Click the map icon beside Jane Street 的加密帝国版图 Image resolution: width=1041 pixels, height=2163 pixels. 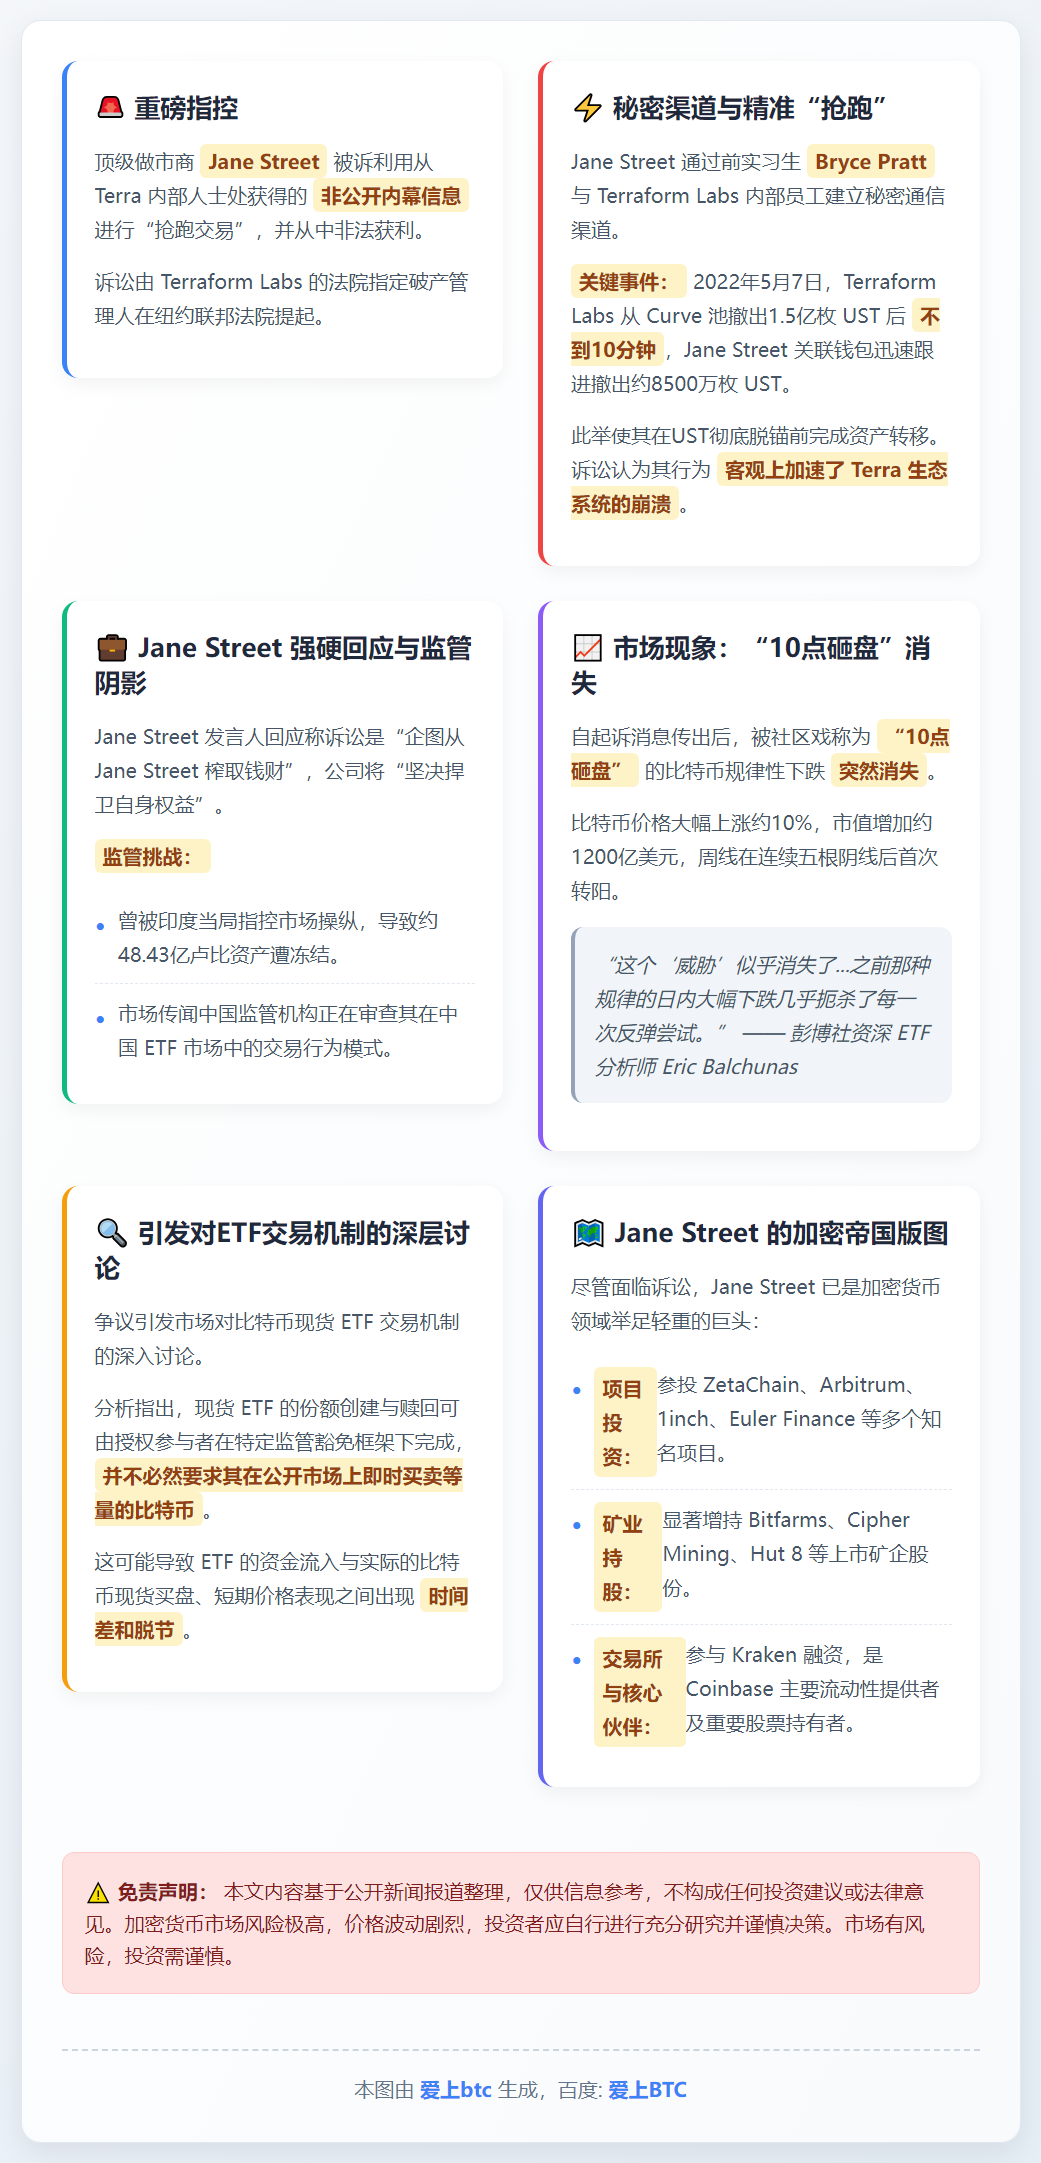pos(588,1233)
